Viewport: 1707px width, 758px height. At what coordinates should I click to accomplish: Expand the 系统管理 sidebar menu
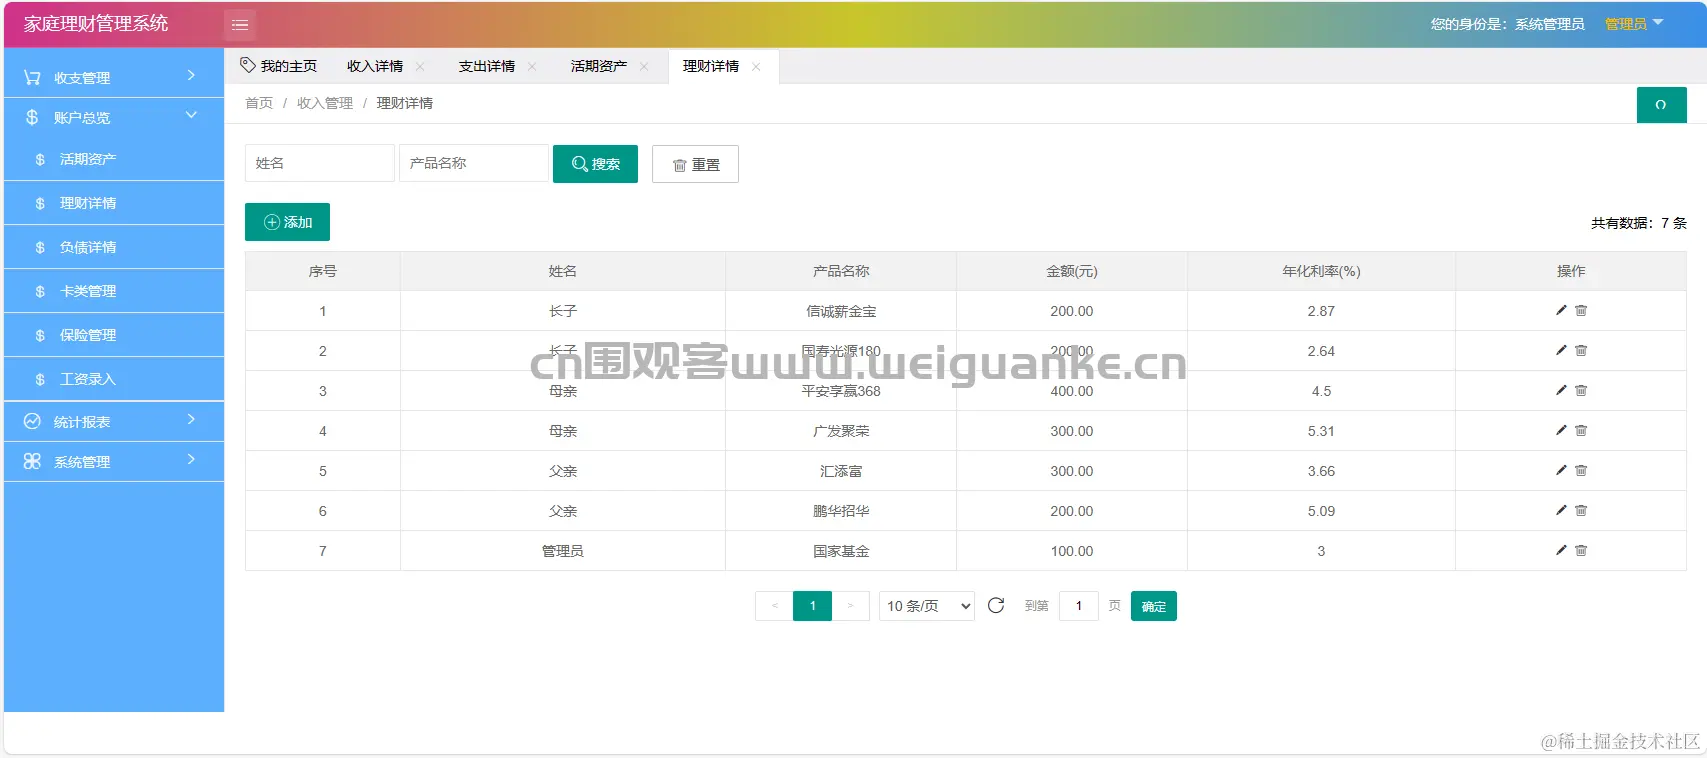pos(114,461)
